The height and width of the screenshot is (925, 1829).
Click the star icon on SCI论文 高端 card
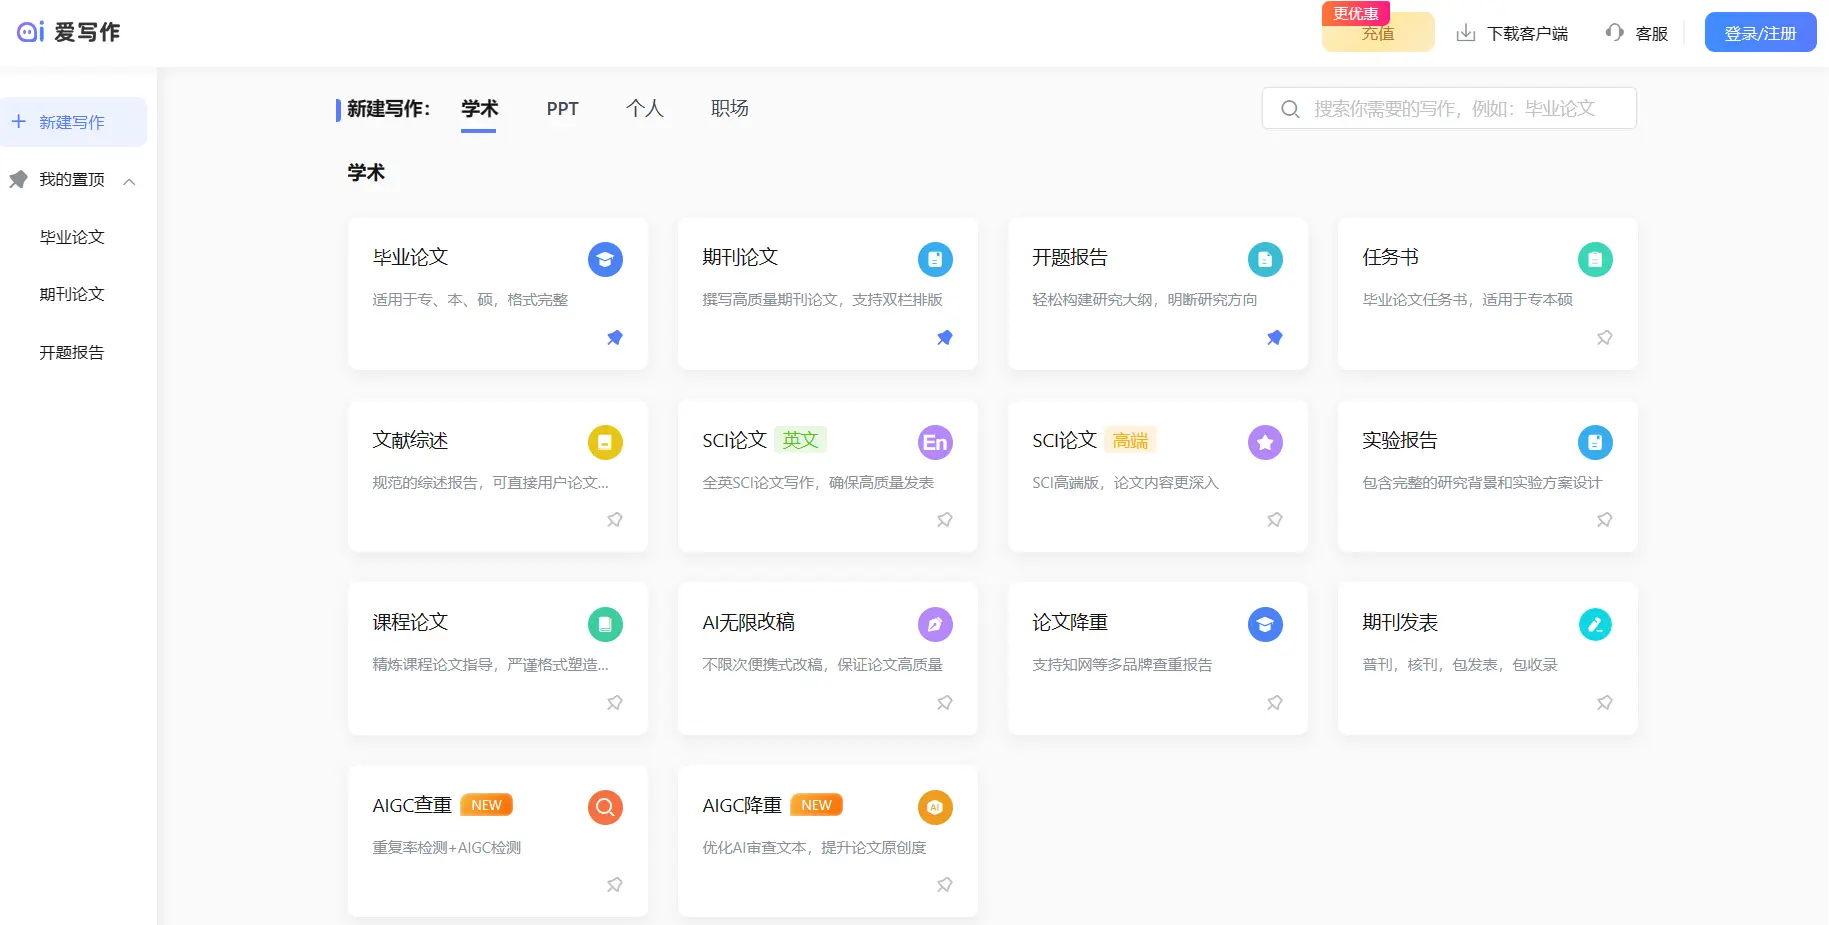(x=1265, y=442)
